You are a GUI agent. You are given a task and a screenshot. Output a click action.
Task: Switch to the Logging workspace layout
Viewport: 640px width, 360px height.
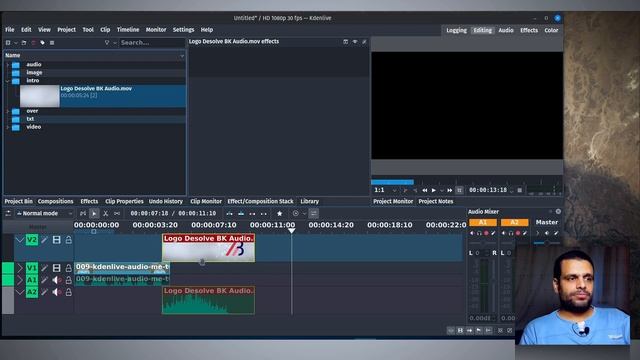click(x=456, y=30)
